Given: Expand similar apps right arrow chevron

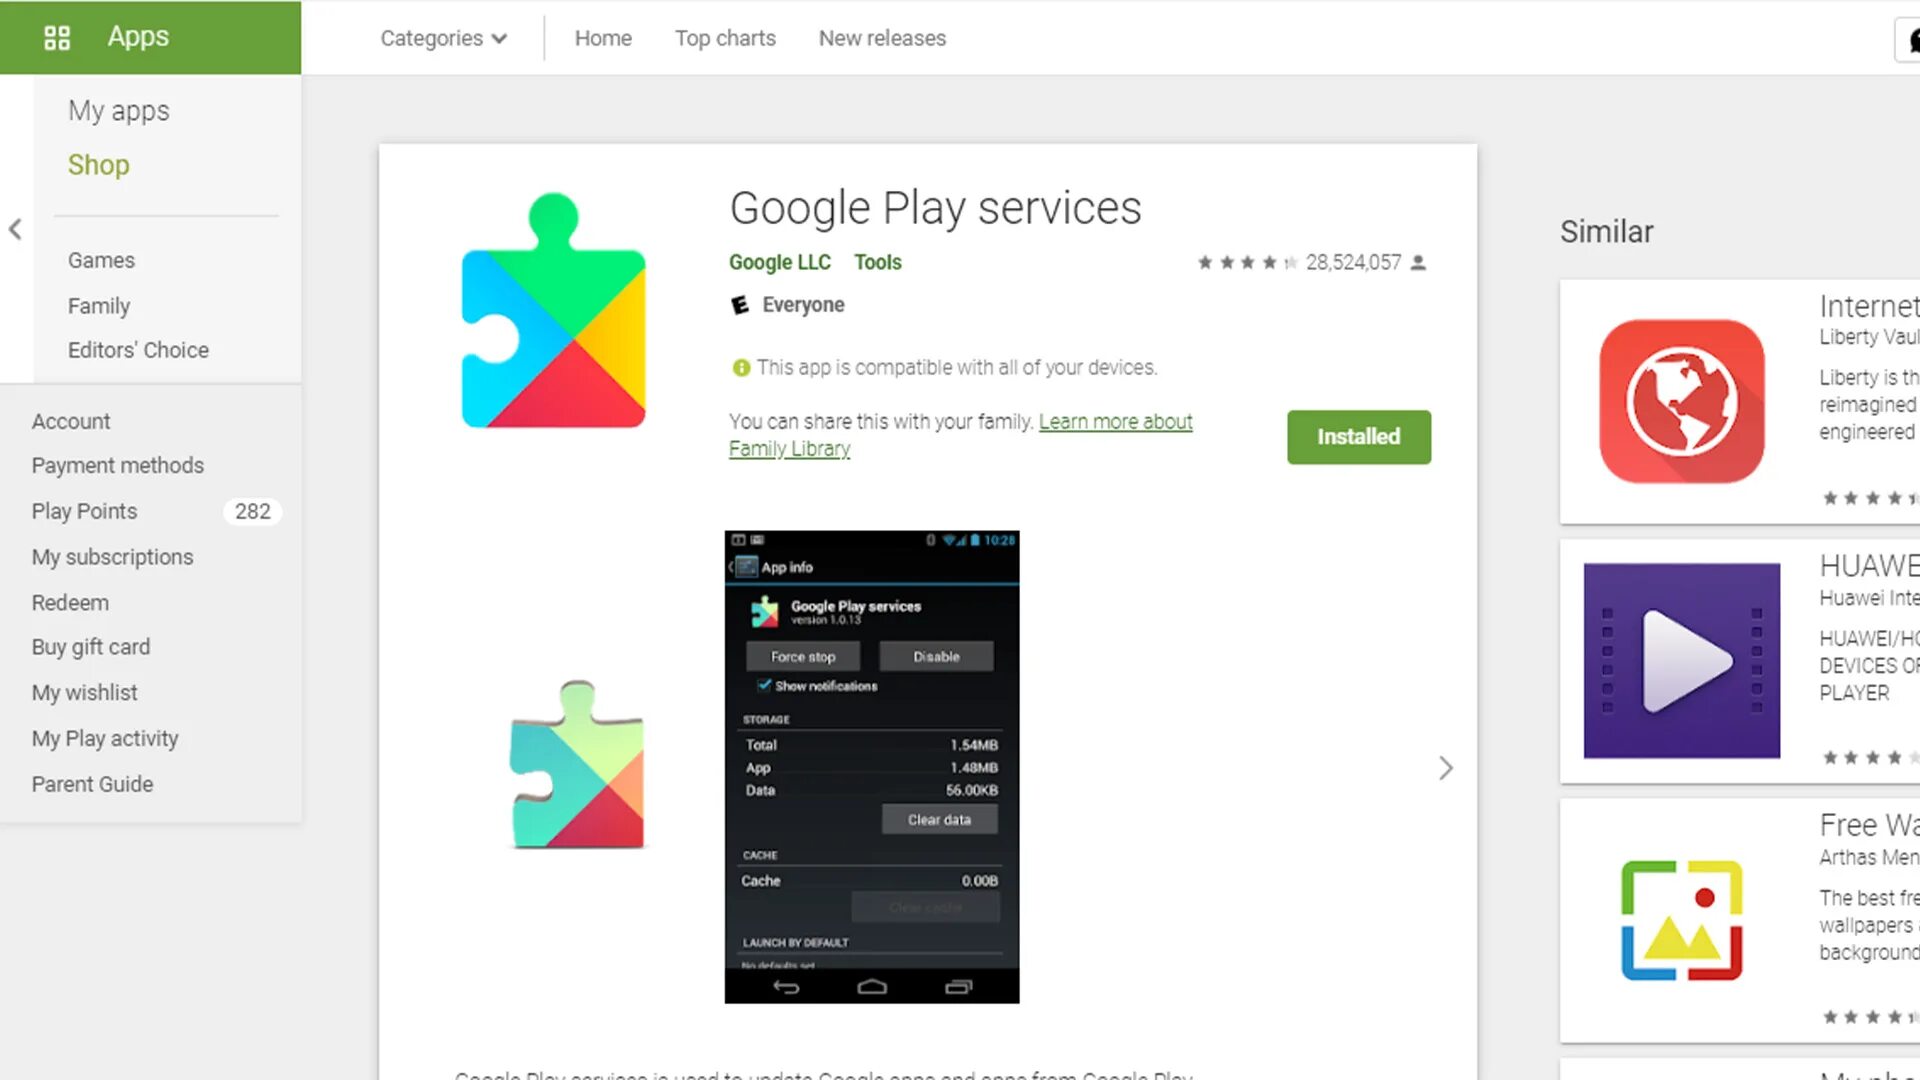Looking at the screenshot, I should pyautogui.click(x=1447, y=767).
